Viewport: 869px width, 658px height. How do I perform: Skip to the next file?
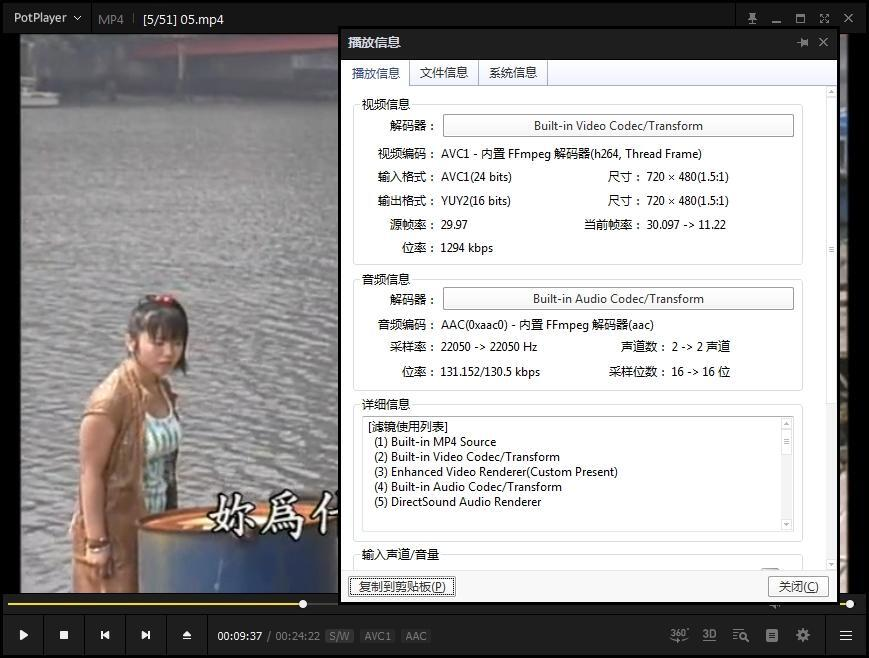point(146,635)
